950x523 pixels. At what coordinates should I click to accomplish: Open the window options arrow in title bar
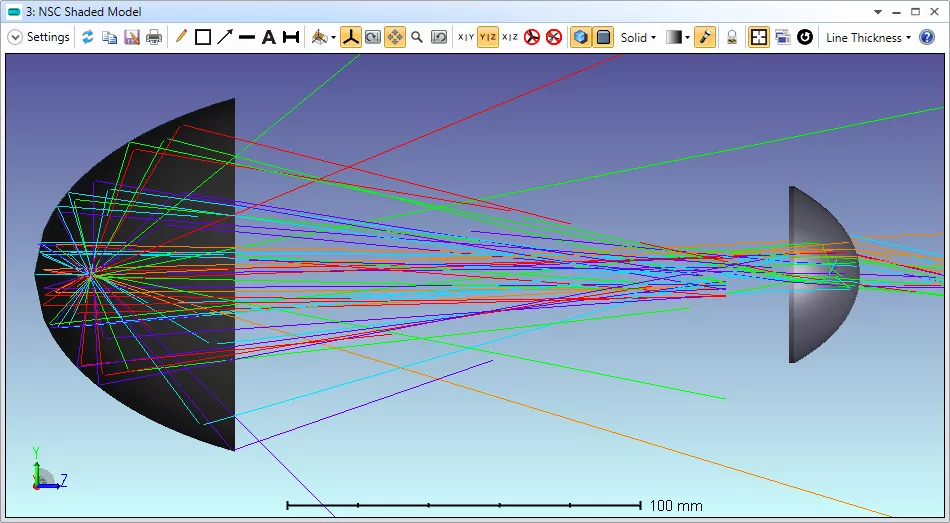point(878,12)
